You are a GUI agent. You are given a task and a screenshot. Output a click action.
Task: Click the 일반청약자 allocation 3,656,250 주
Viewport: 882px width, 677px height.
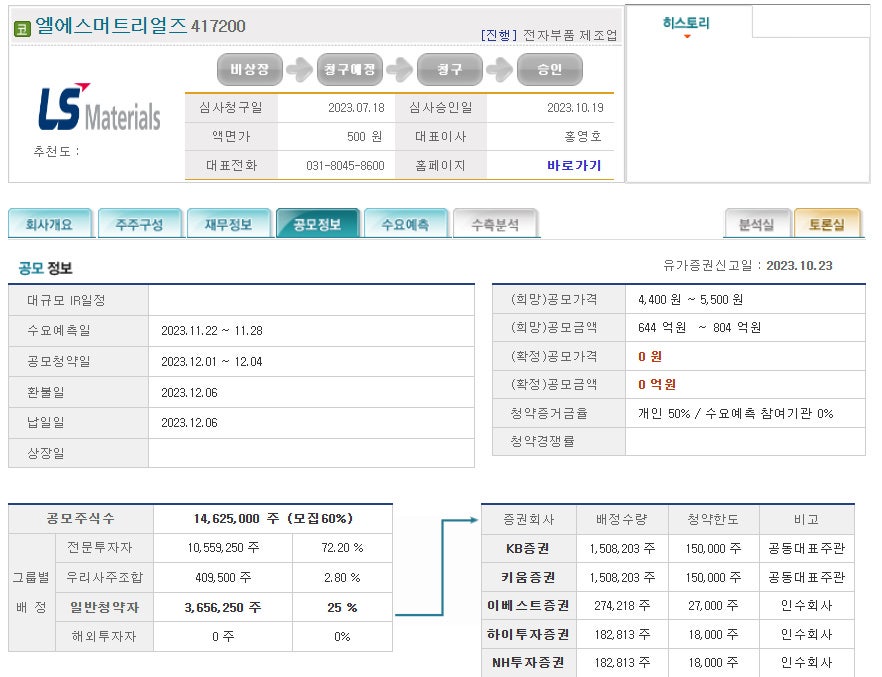point(223,607)
